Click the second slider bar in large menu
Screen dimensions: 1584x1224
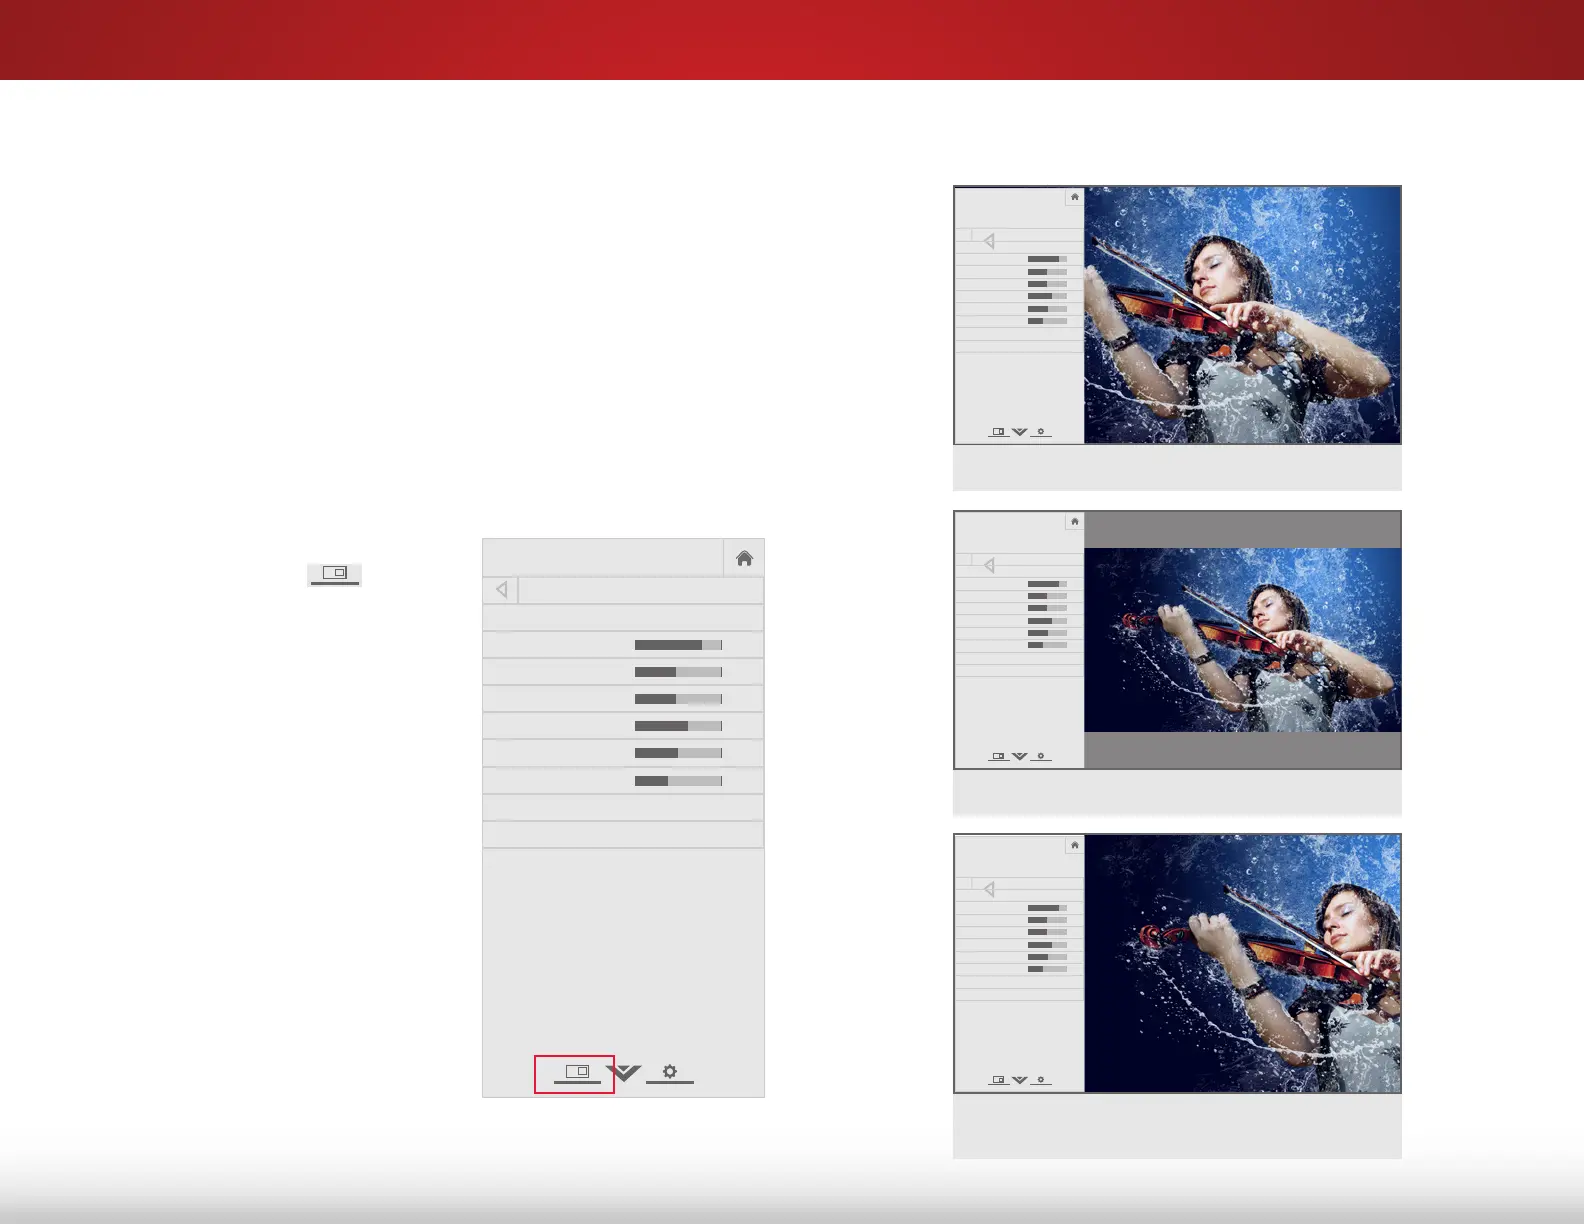[678, 672]
